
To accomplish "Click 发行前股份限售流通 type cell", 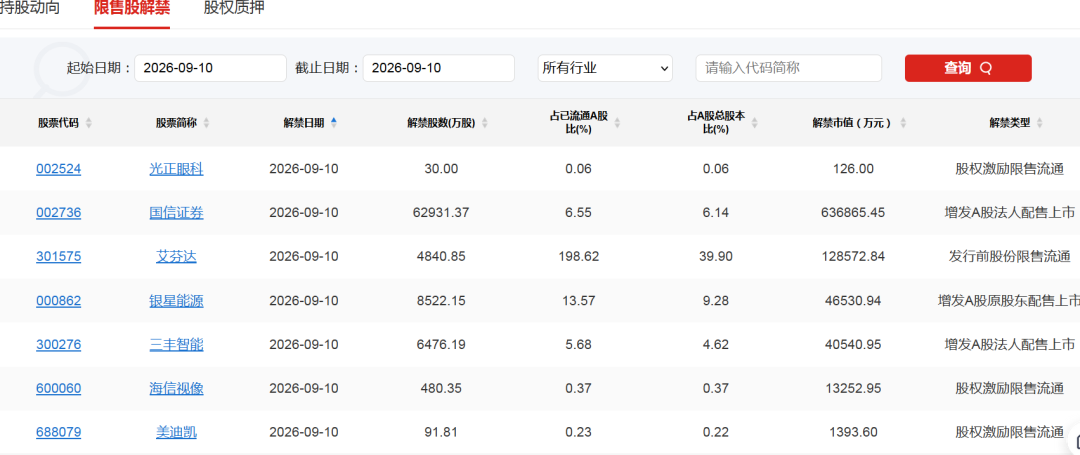I will [1010, 257].
